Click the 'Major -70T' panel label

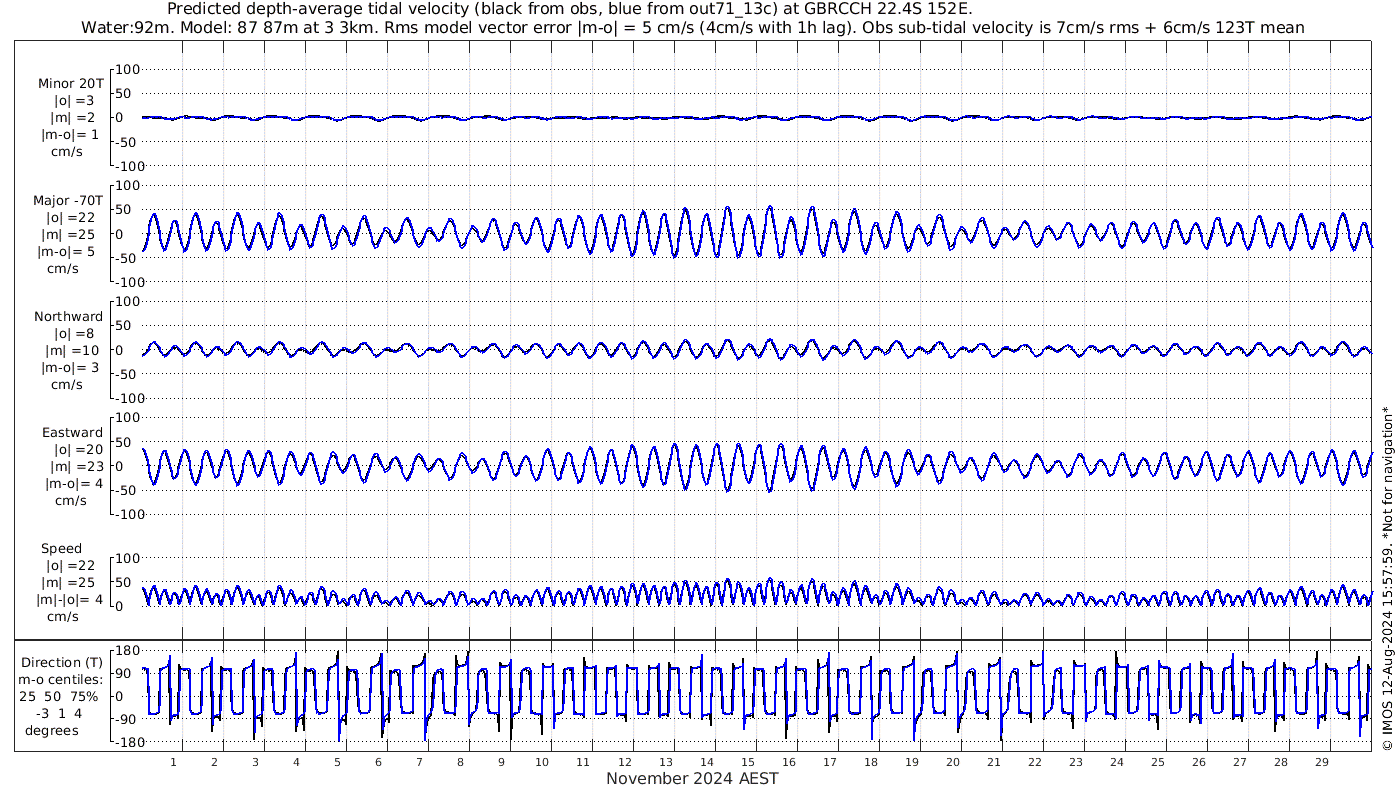(68, 201)
